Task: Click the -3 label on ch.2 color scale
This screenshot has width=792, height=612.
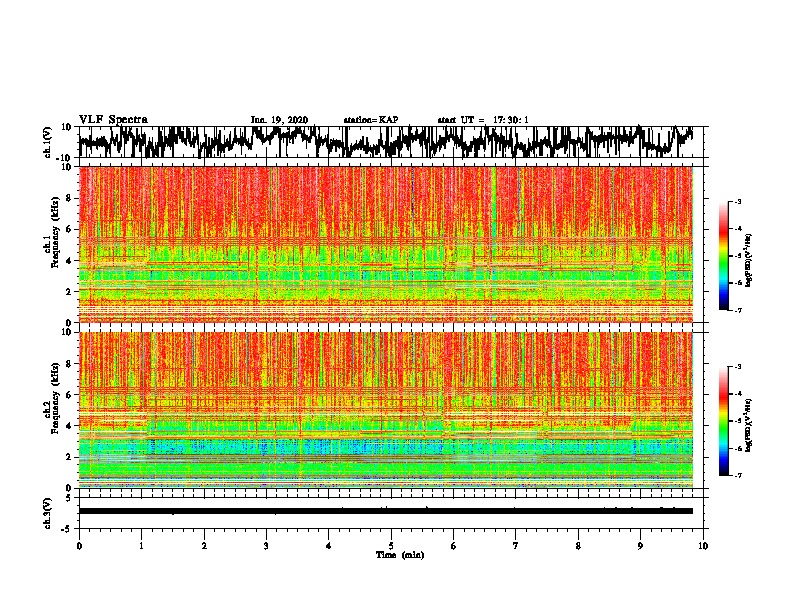Action: pos(738,367)
